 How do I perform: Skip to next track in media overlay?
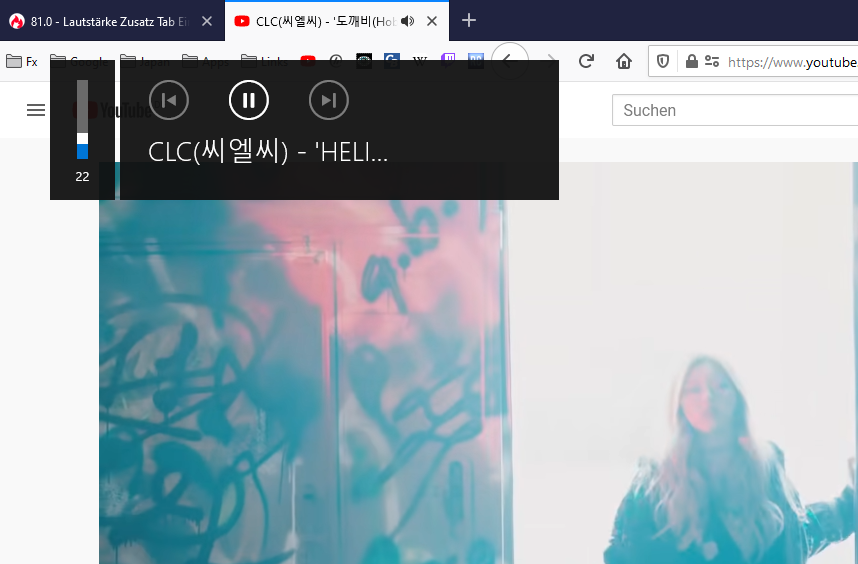(329, 100)
